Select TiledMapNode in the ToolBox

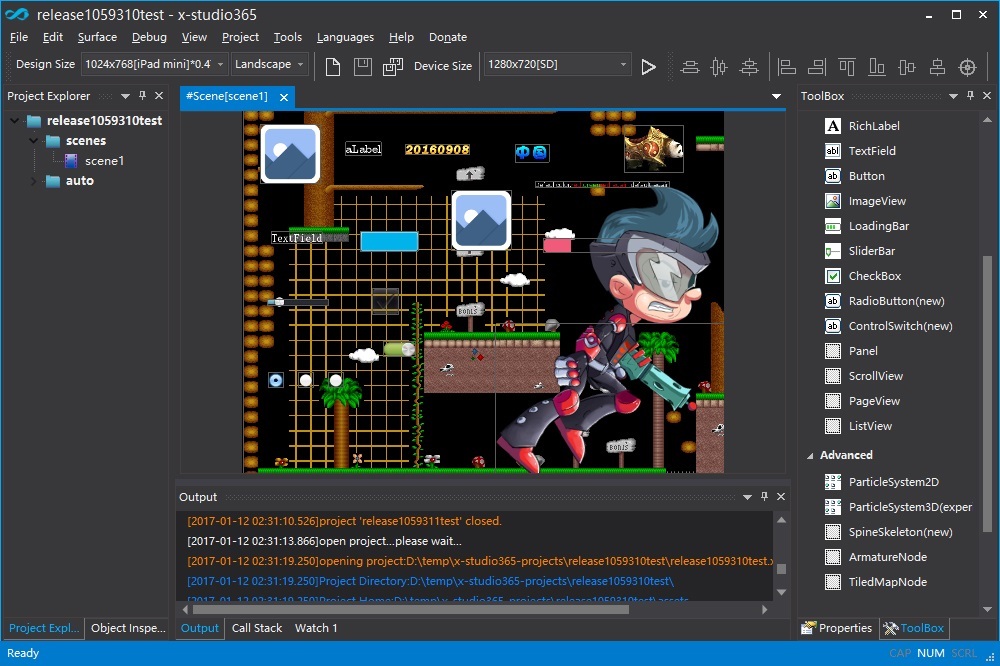(887, 582)
